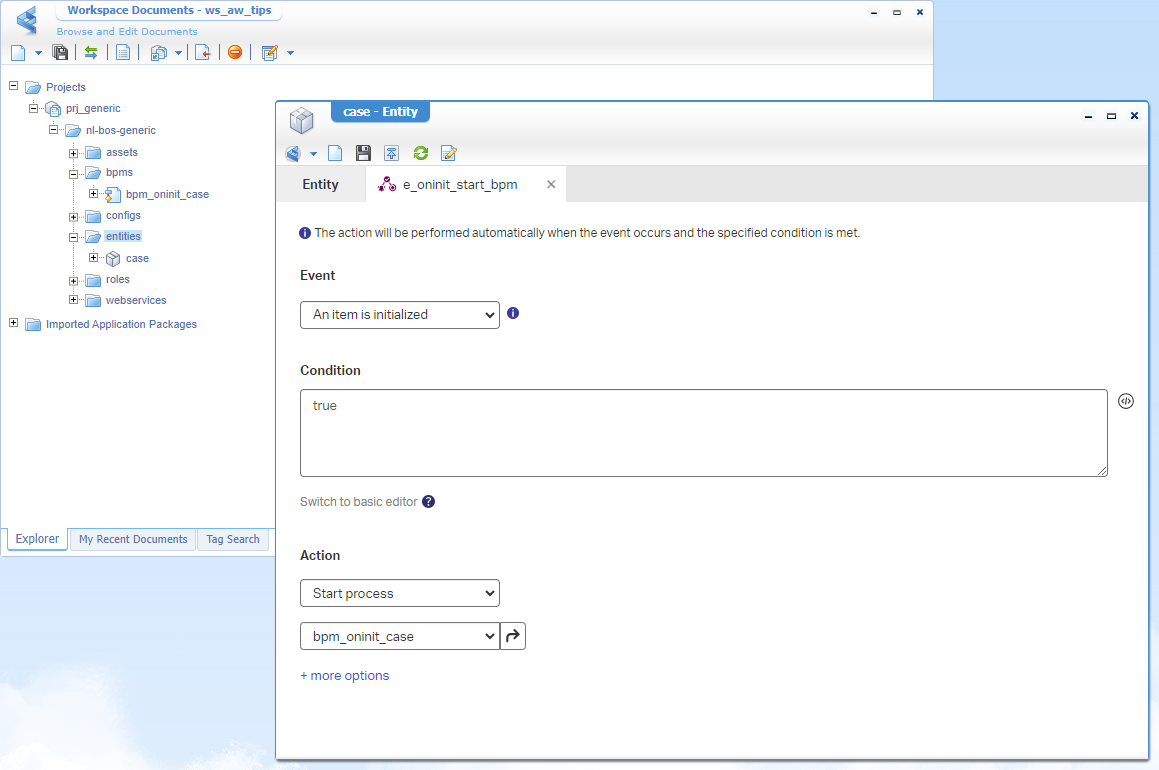Click the publish upload icon in the Entity toolbar
Viewport: 1159px width, 770px height.
(392, 153)
